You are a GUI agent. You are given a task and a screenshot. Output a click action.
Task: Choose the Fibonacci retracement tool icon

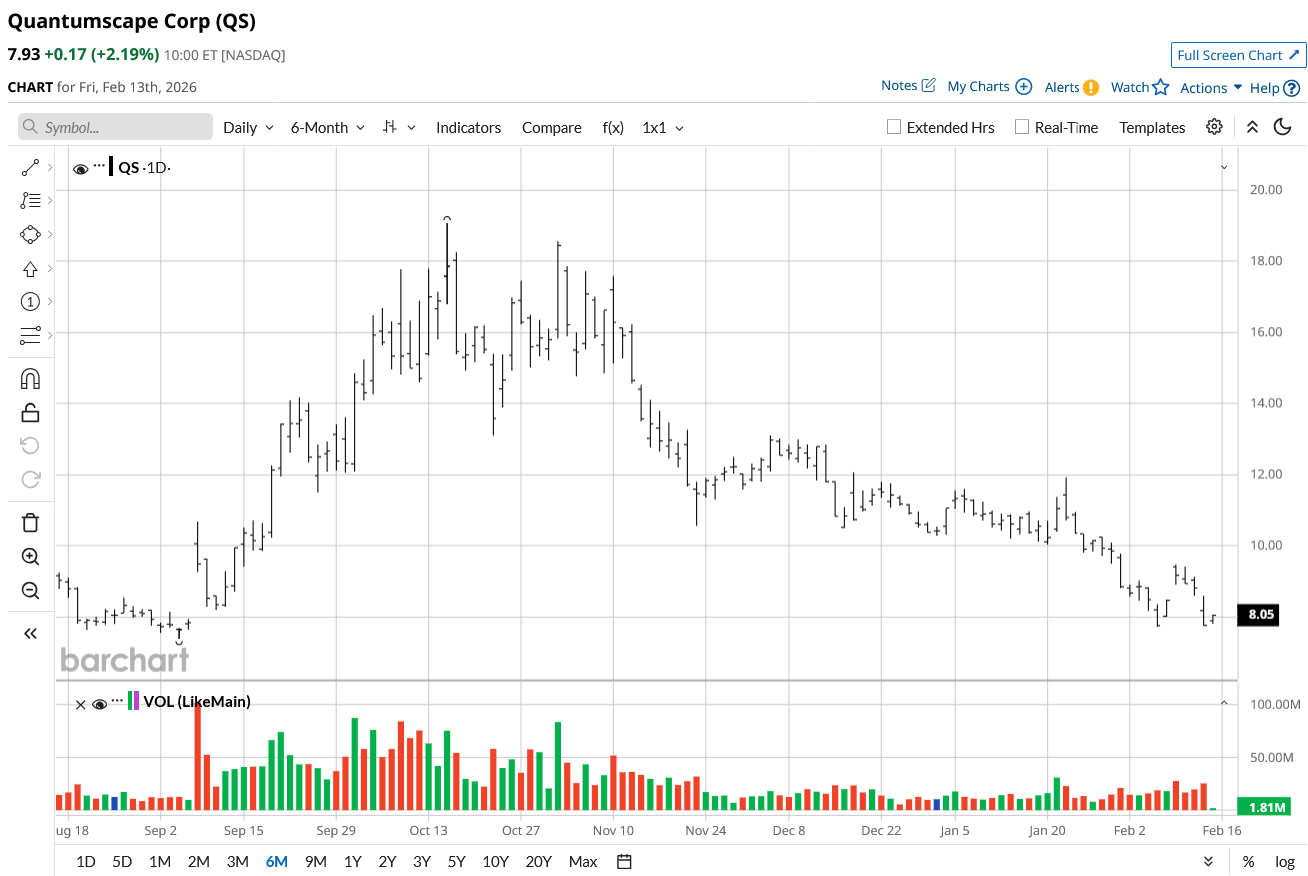[x=30, y=201]
